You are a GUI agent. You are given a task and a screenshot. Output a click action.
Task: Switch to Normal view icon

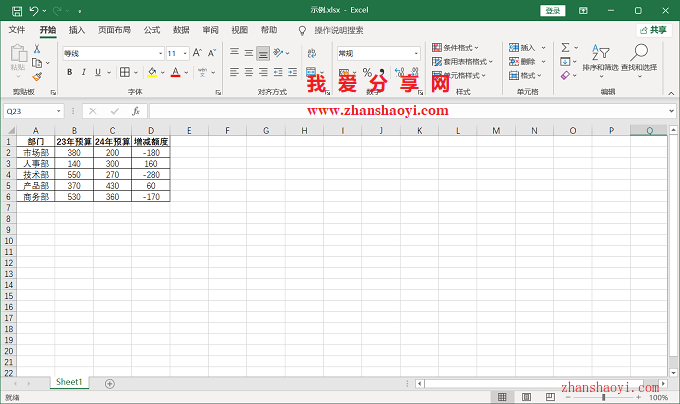(x=502, y=397)
